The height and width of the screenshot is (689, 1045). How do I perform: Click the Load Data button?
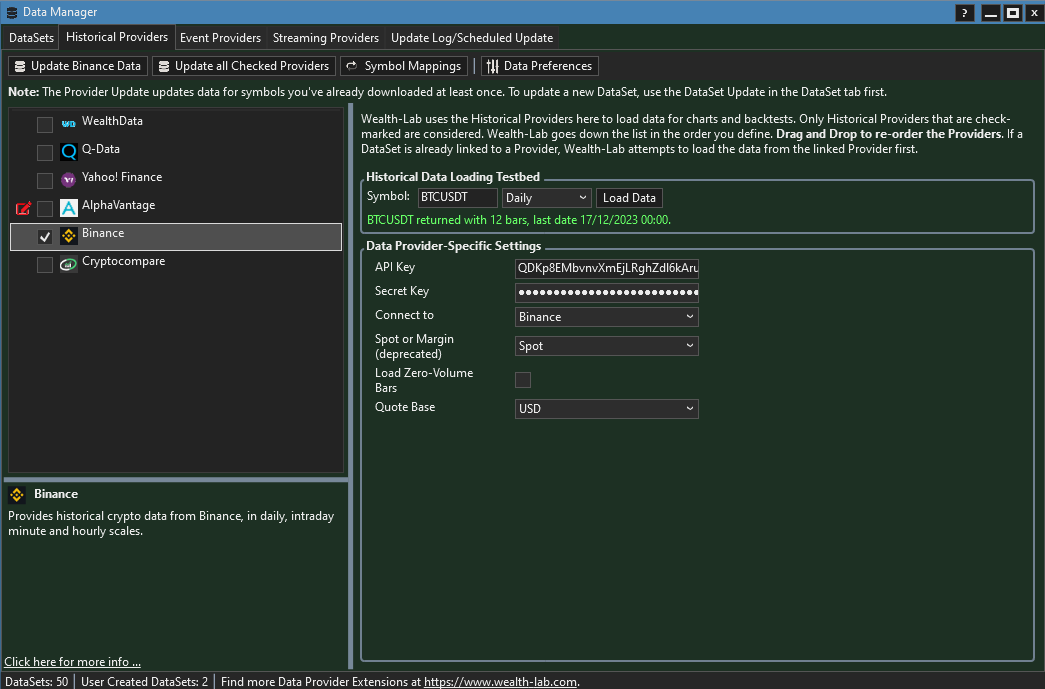[629, 198]
